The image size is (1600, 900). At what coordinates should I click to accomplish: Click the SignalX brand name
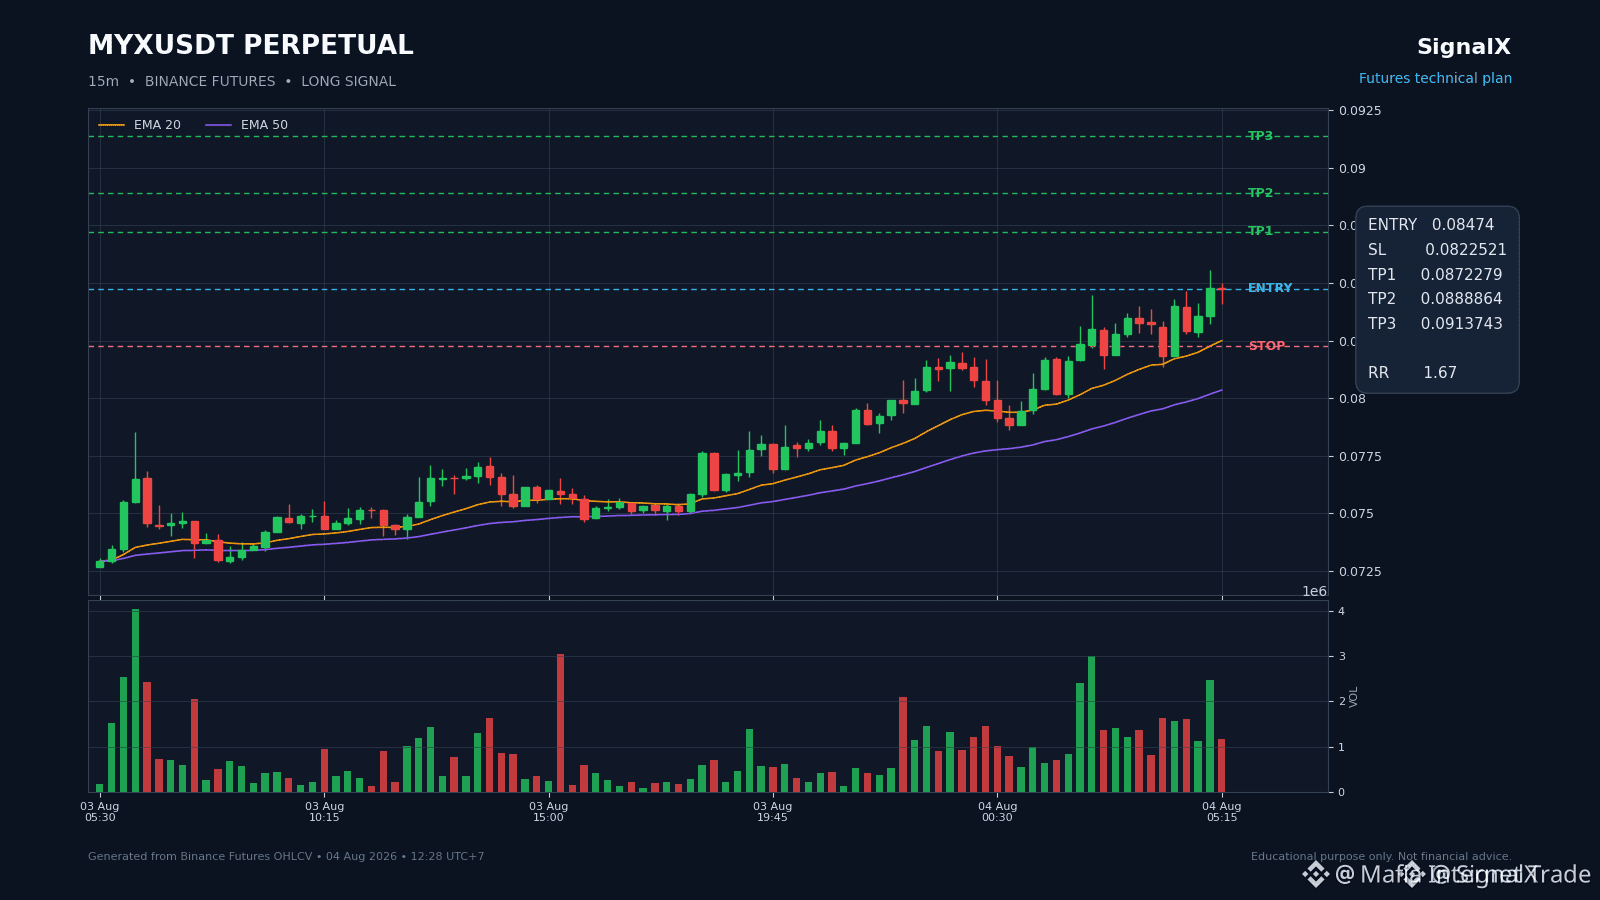(x=1464, y=47)
